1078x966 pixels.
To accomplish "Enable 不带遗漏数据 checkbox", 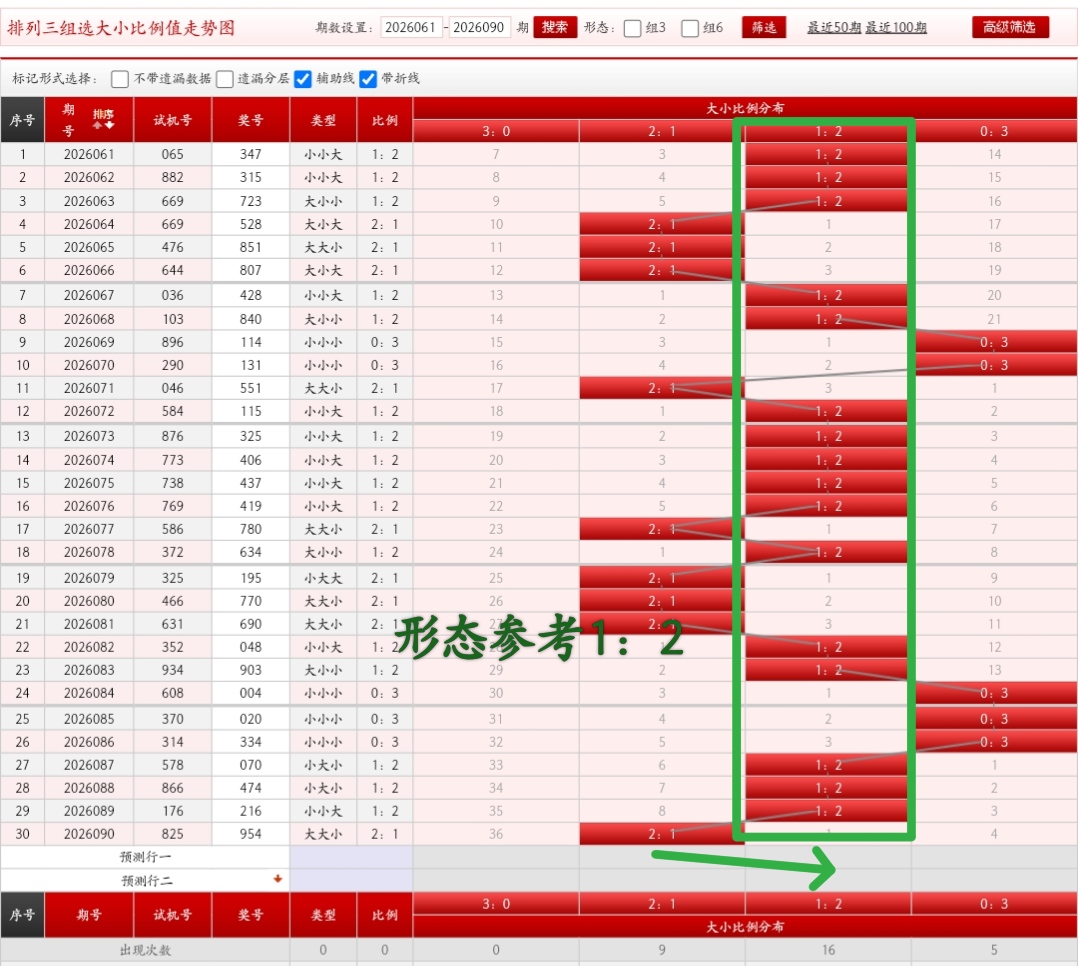I will click(x=120, y=79).
